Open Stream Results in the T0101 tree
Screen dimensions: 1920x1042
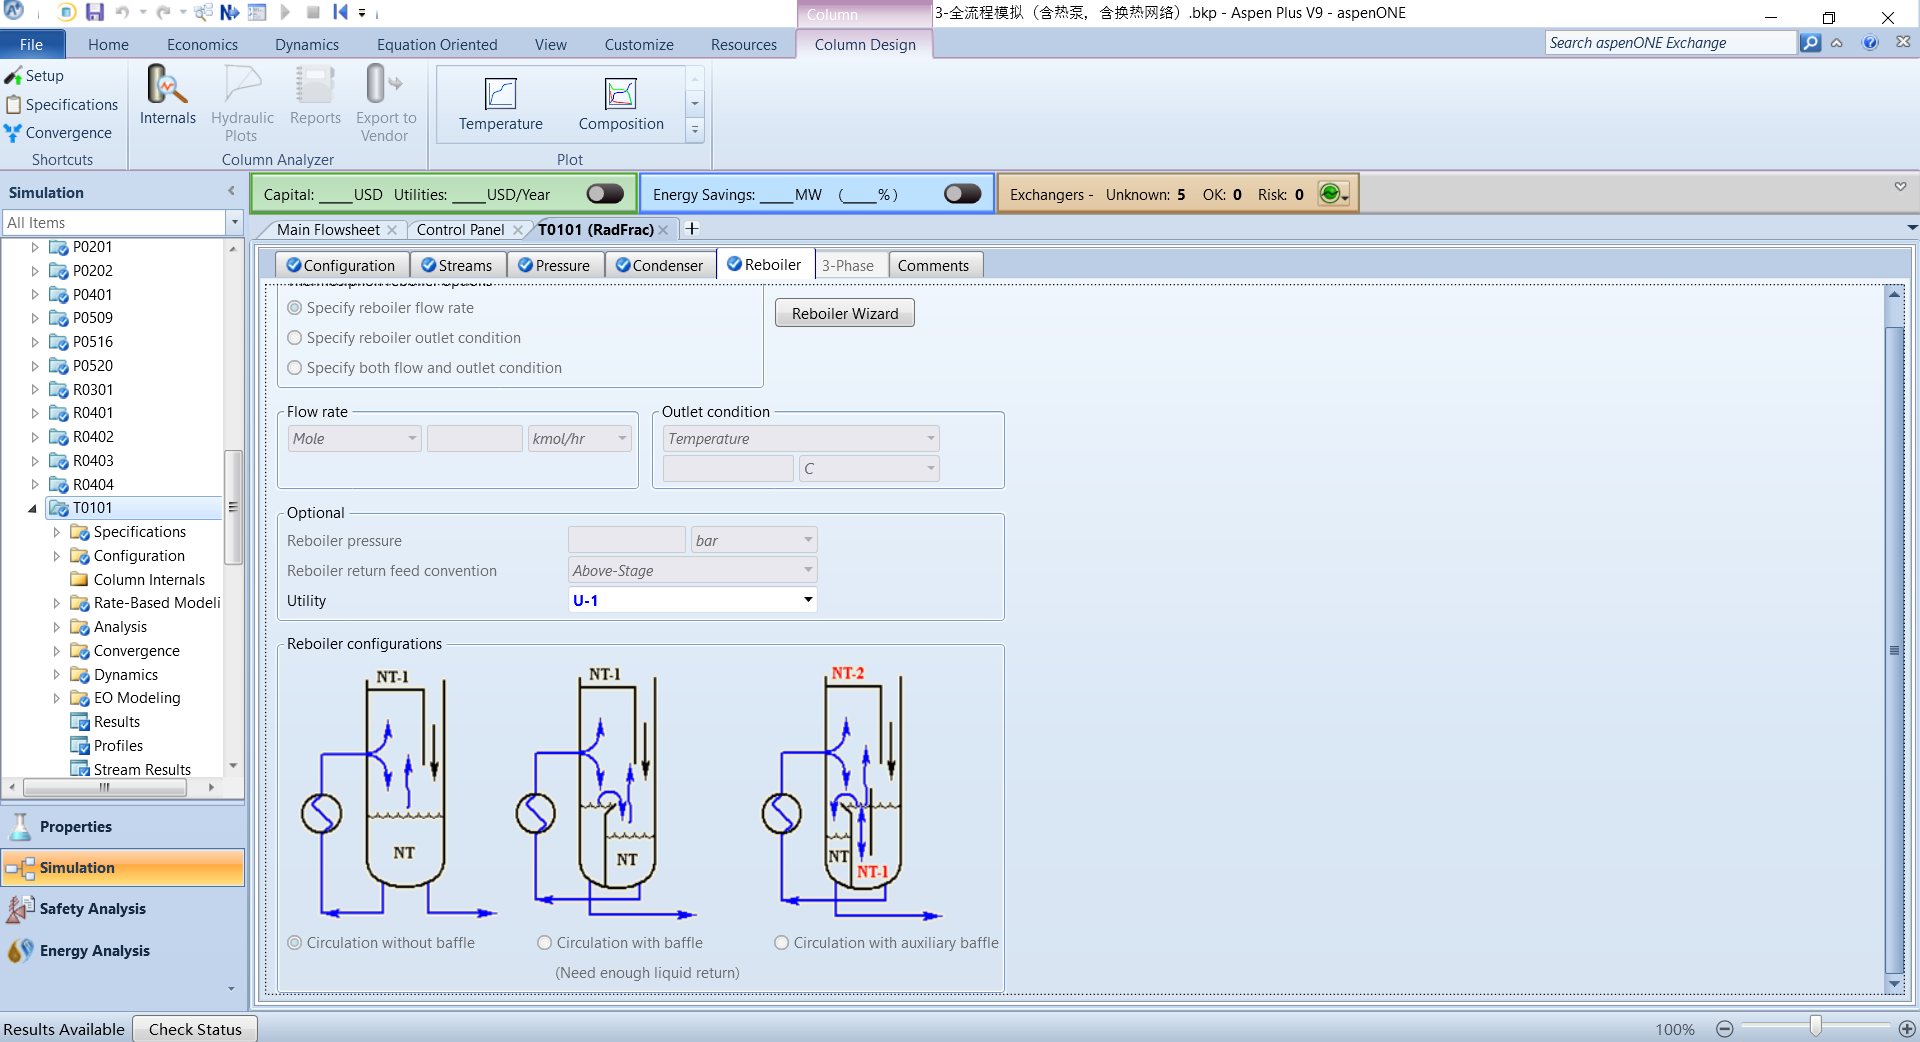coord(142,770)
